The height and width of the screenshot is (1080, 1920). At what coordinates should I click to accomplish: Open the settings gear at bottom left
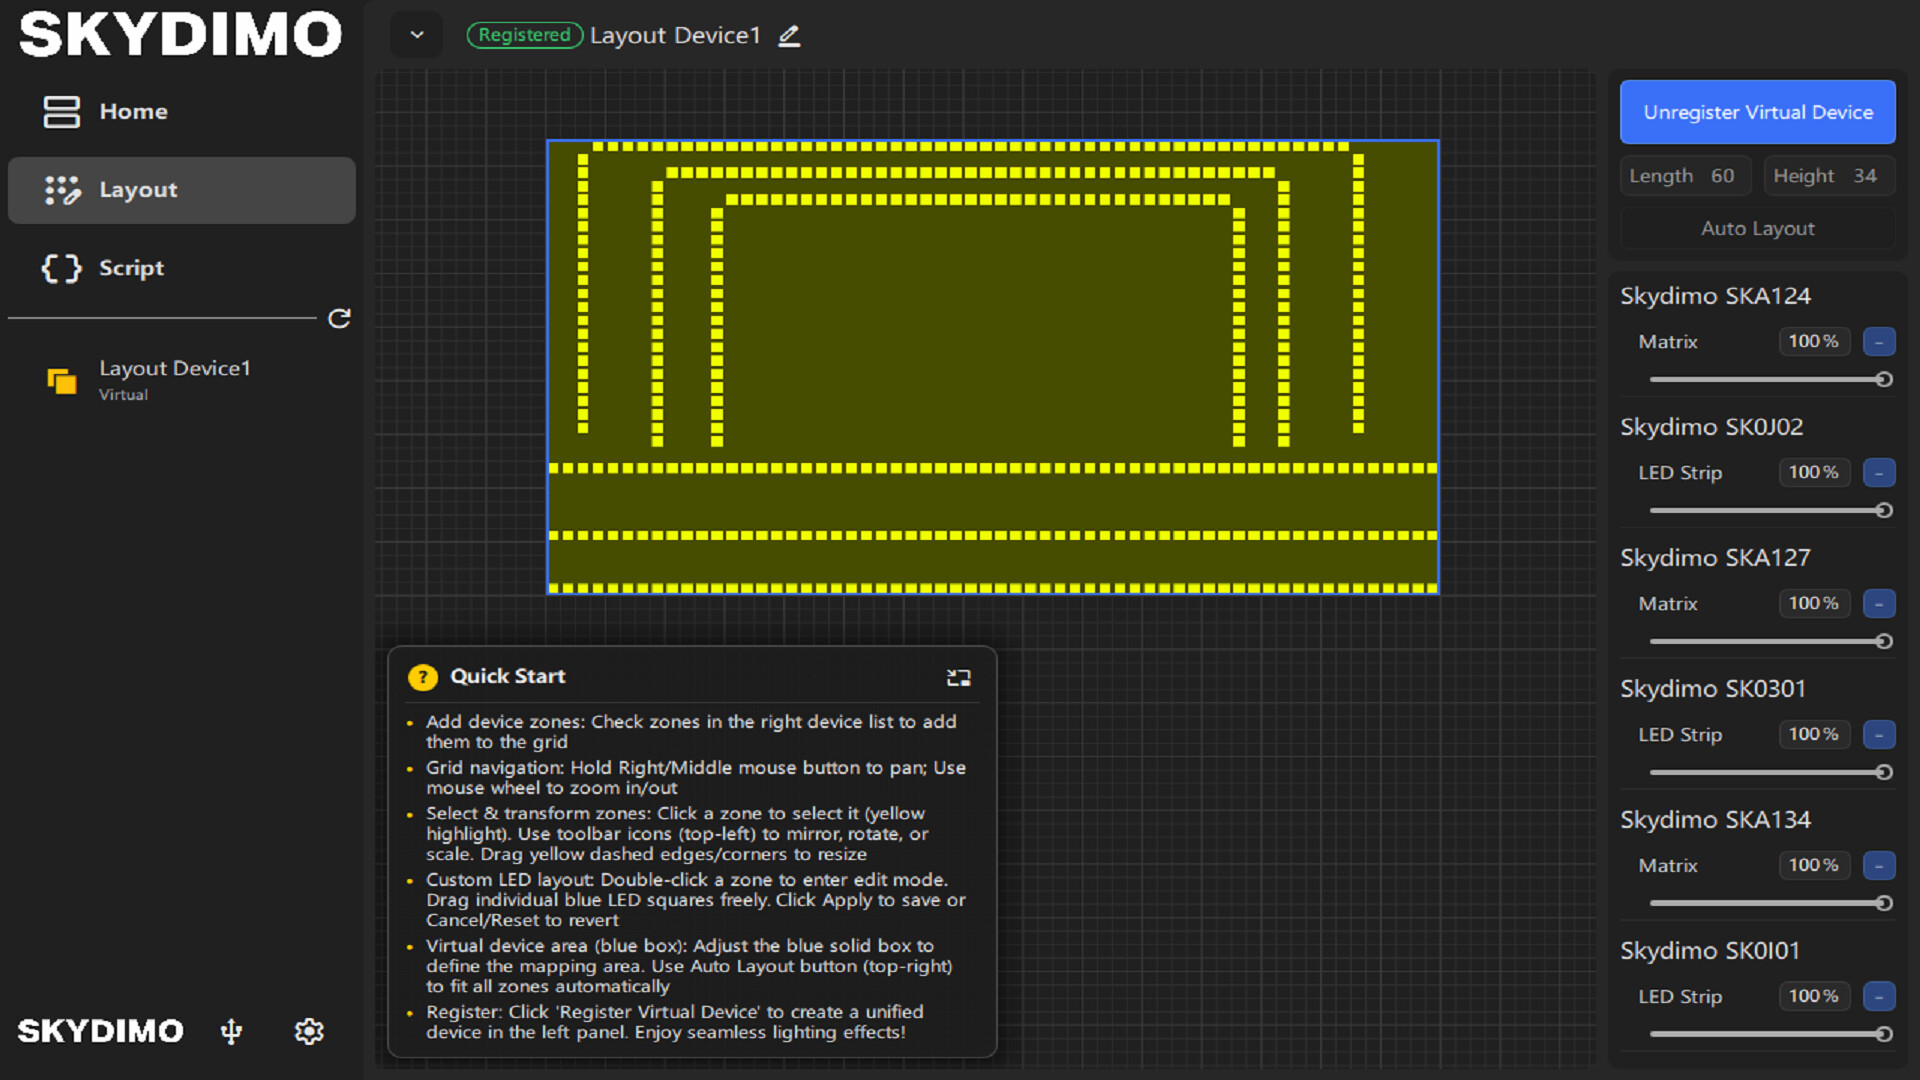[309, 1031]
